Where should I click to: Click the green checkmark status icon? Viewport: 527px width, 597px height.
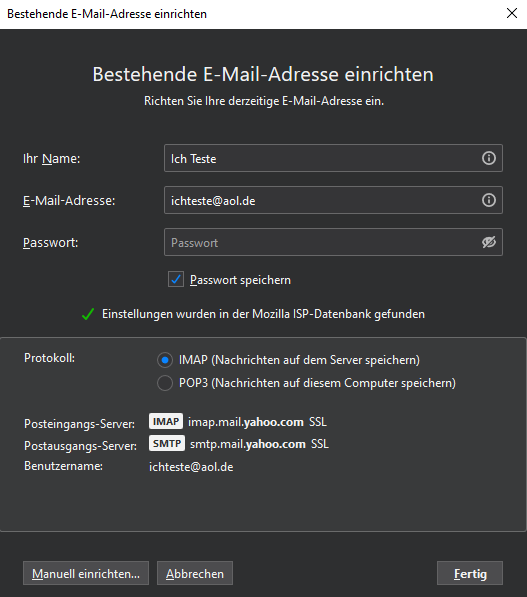[88, 314]
